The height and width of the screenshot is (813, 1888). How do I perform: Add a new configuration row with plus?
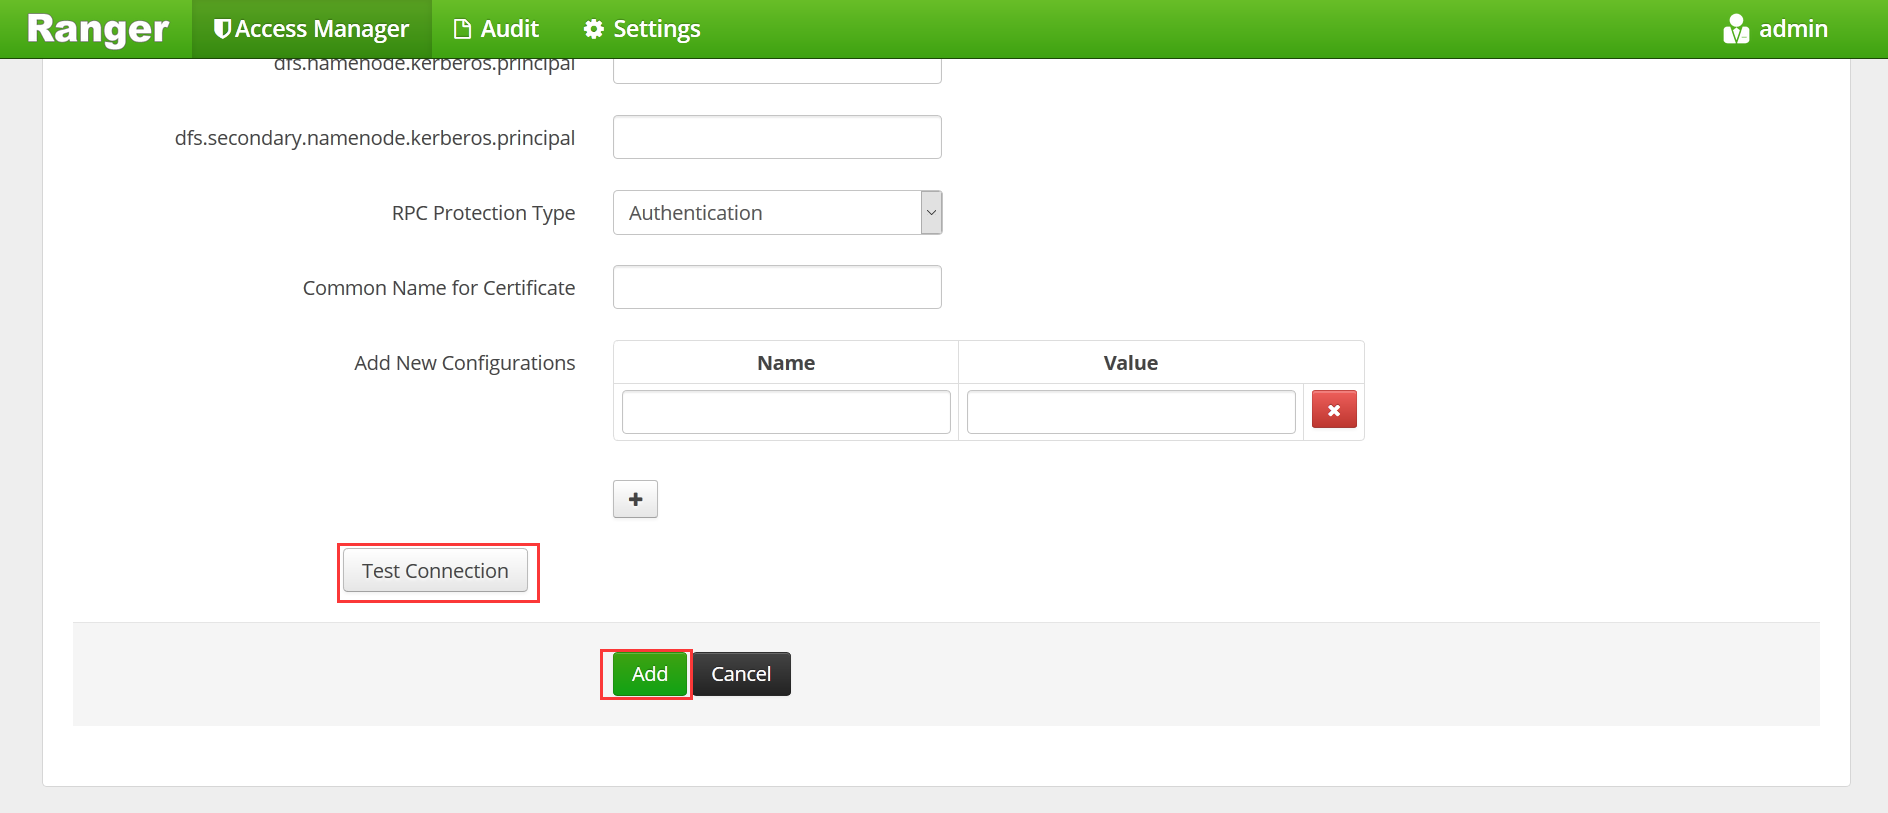pos(635,499)
